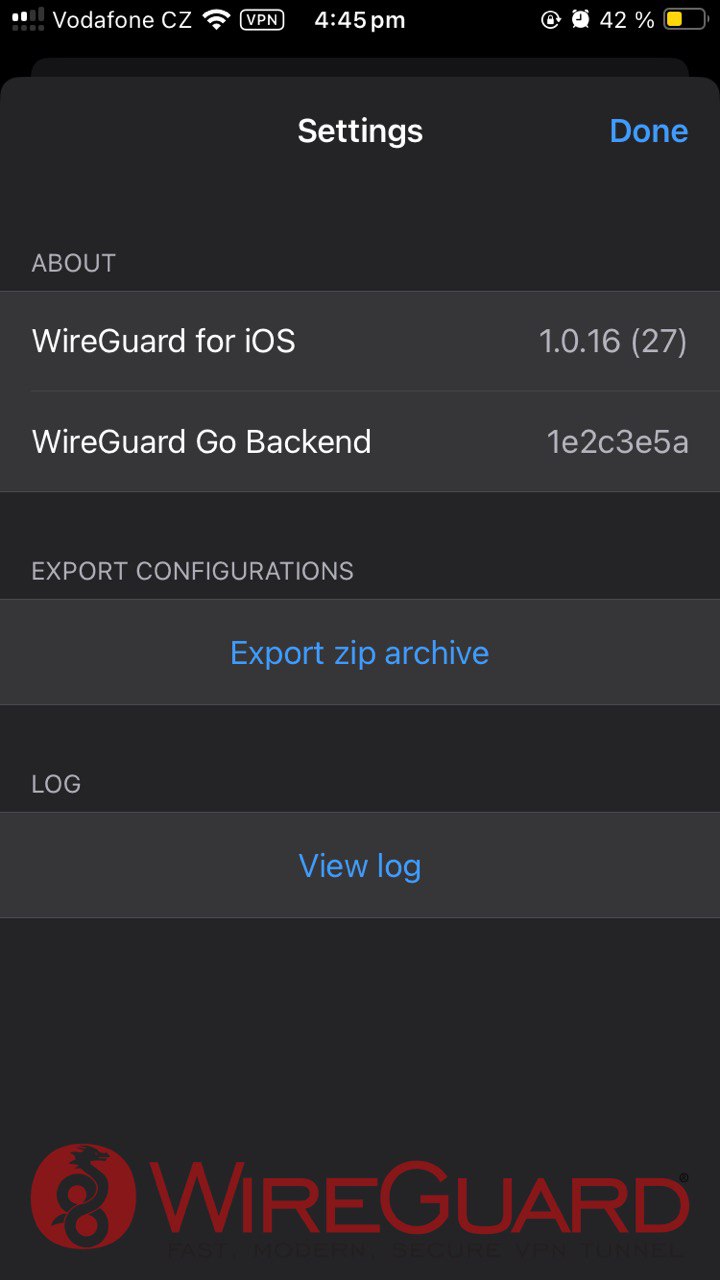Open View log
Image resolution: width=720 pixels, height=1280 pixels.
[360, 866]
